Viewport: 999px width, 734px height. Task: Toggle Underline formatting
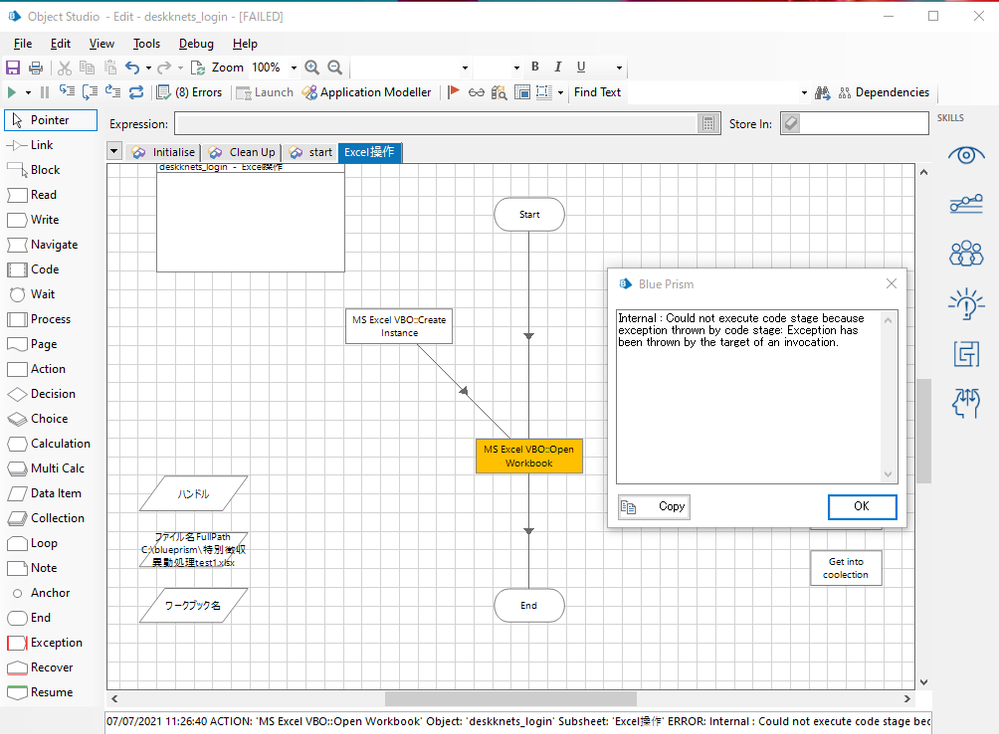pyautogui.click(x=581, y=67)
